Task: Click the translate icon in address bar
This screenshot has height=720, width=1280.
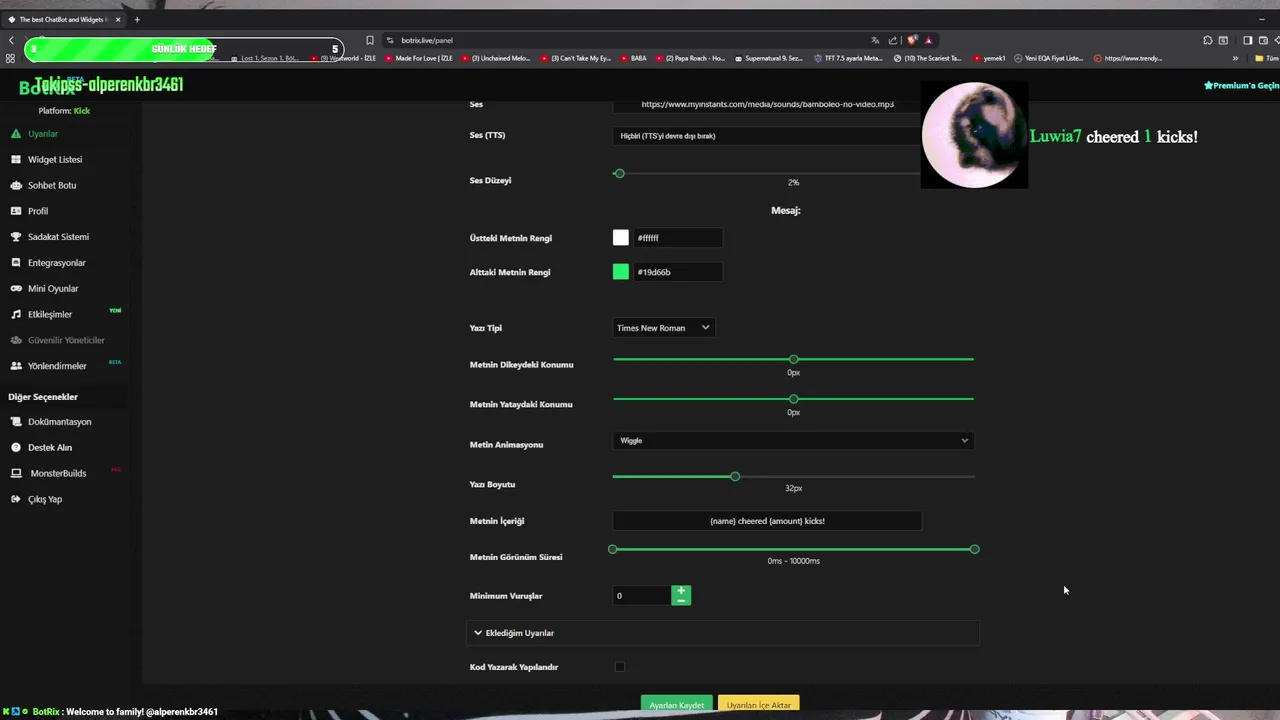Action: click(876, 40)
